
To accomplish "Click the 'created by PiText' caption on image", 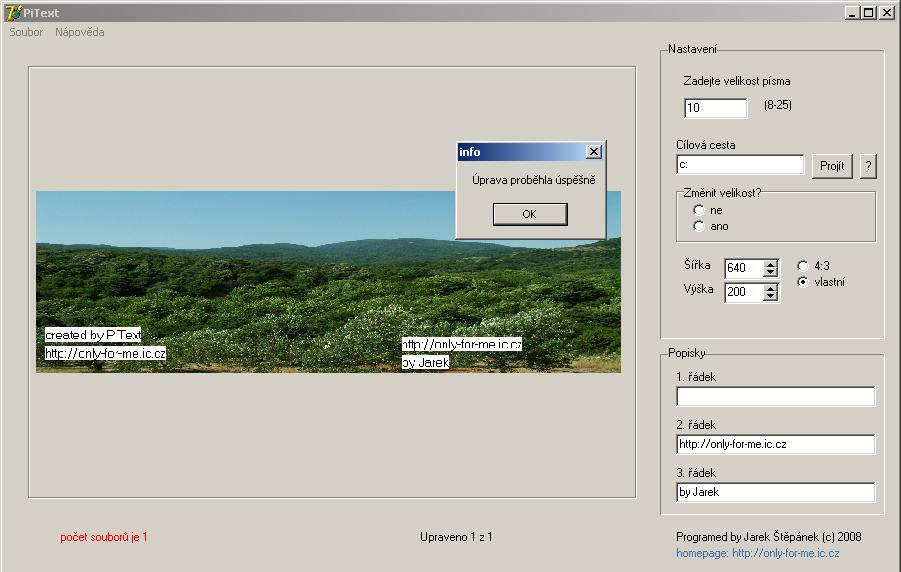I will 93,335.
